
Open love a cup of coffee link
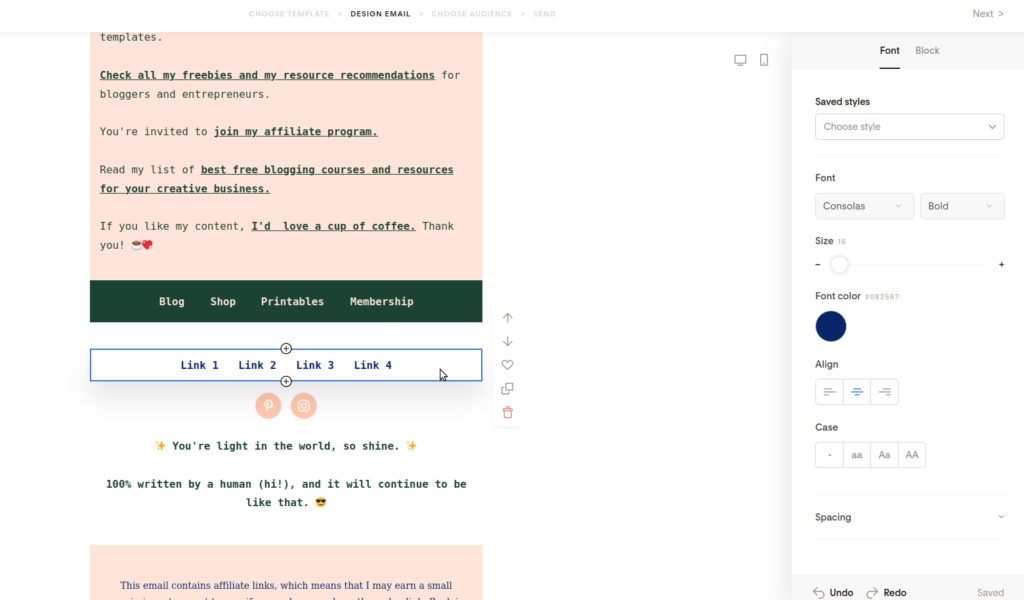(x=333, y=227)
